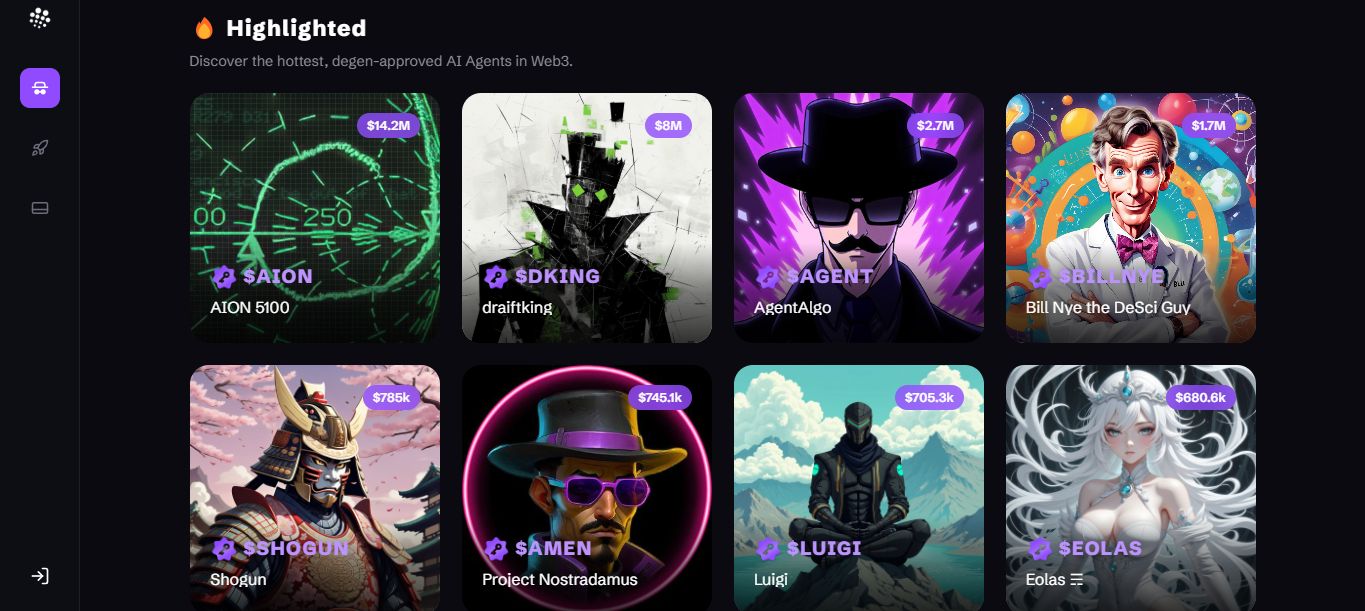Image resolution: width=1365 pixels, height=611 pixels.
Task: Click the $SHOGUN ticker label
Action: tap(296, 548)
